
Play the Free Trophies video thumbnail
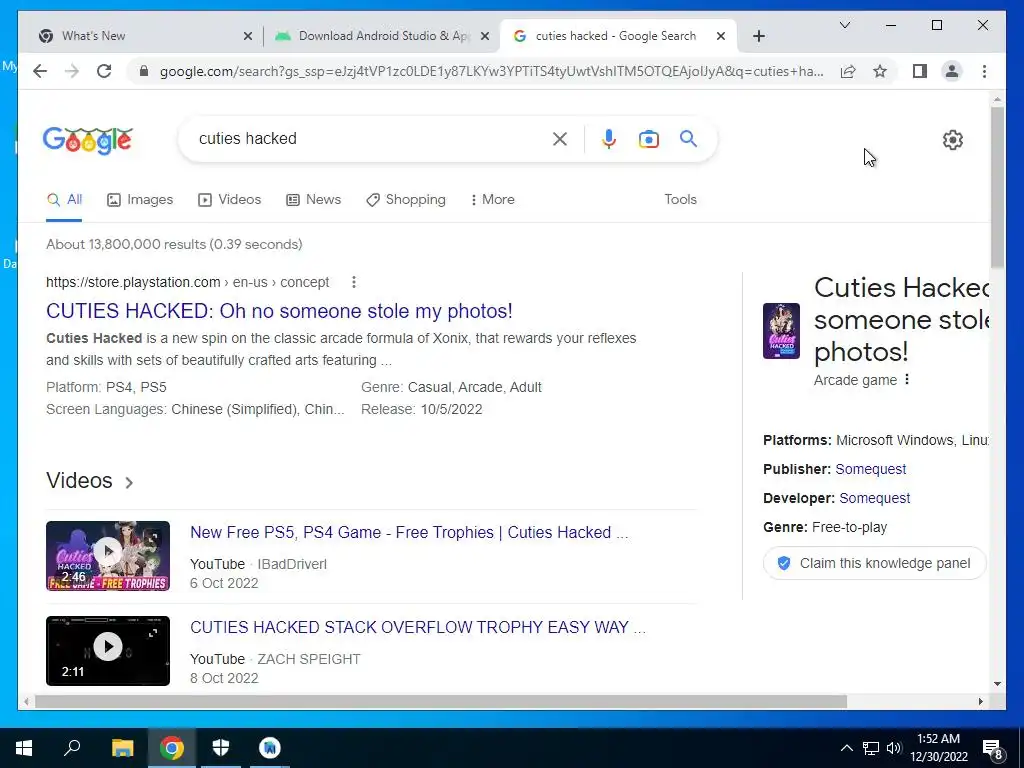[108, 556]
